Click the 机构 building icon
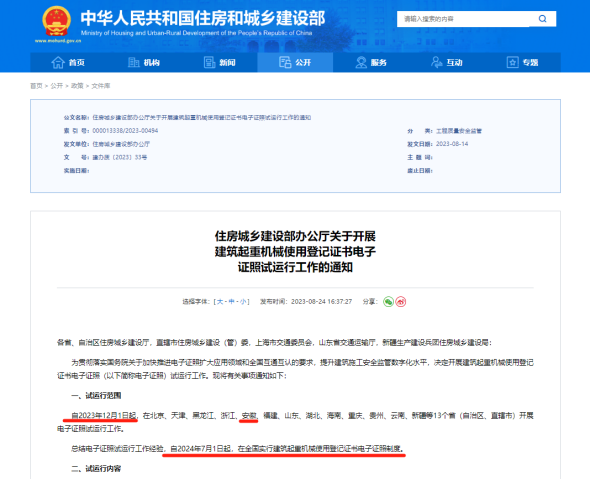Screen dimensions: 591x479 coord(133,62)
